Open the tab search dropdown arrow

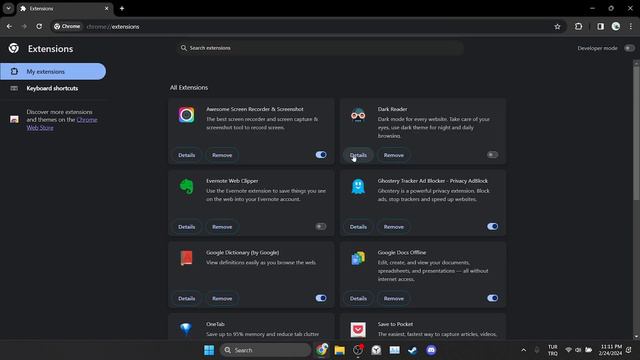[x=8, y=8]
